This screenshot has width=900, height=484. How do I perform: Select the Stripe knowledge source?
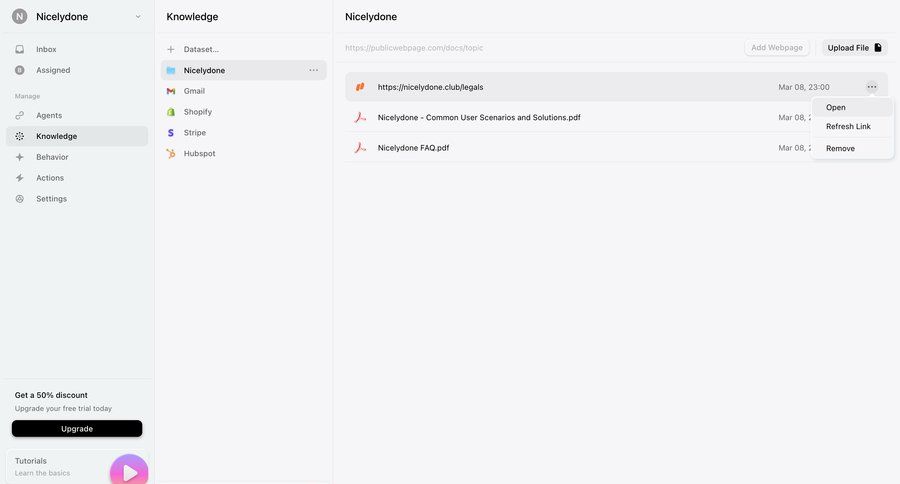click(194, 133)
